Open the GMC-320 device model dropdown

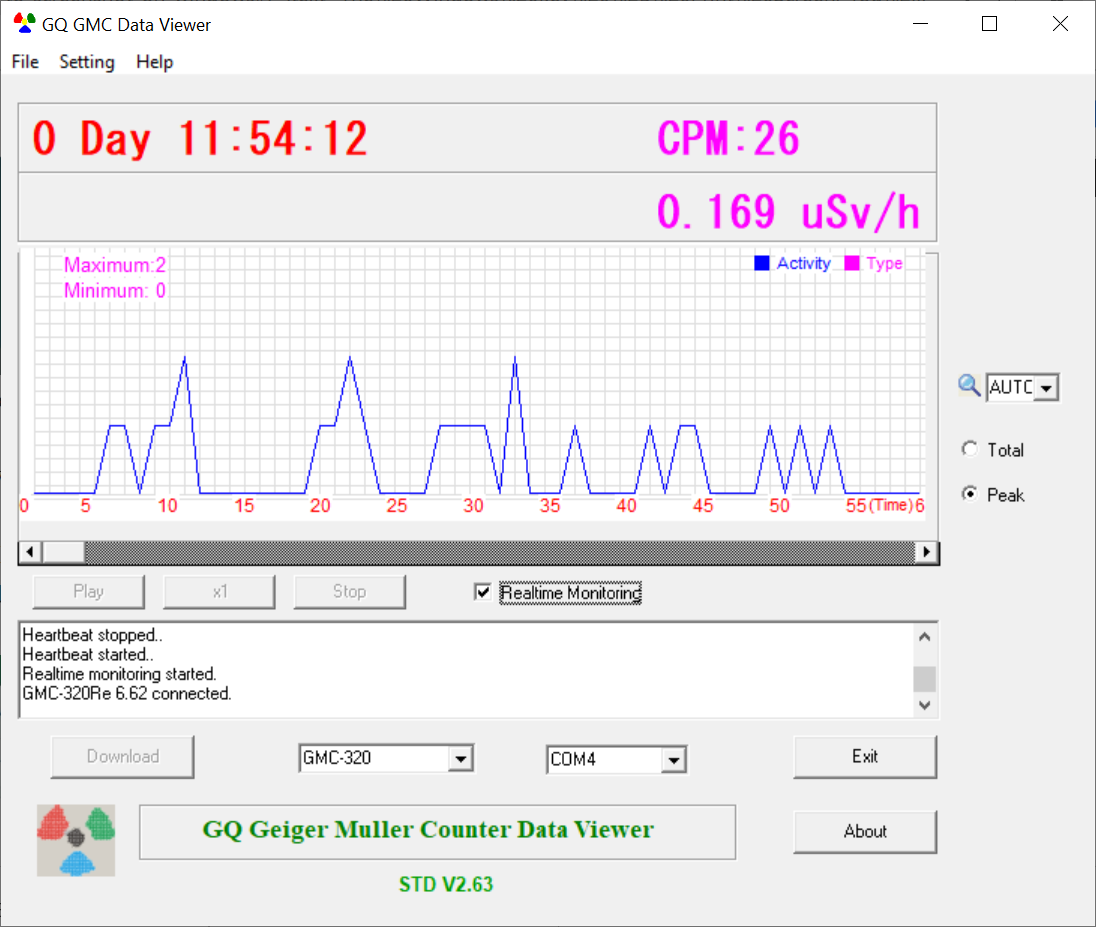tap(461, 759)
